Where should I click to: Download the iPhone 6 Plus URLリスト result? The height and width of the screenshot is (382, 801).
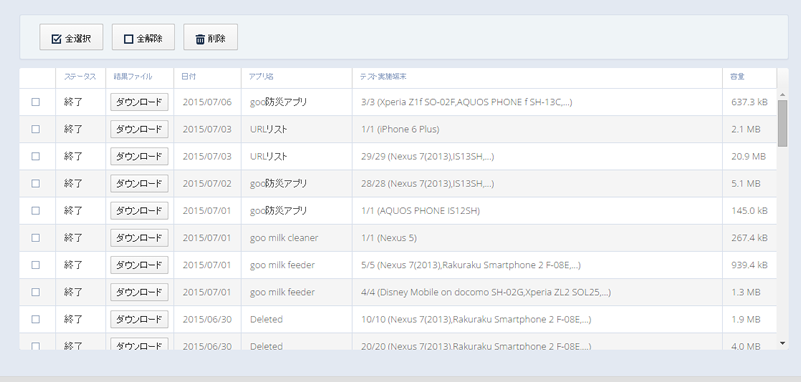tap(139, 129)
